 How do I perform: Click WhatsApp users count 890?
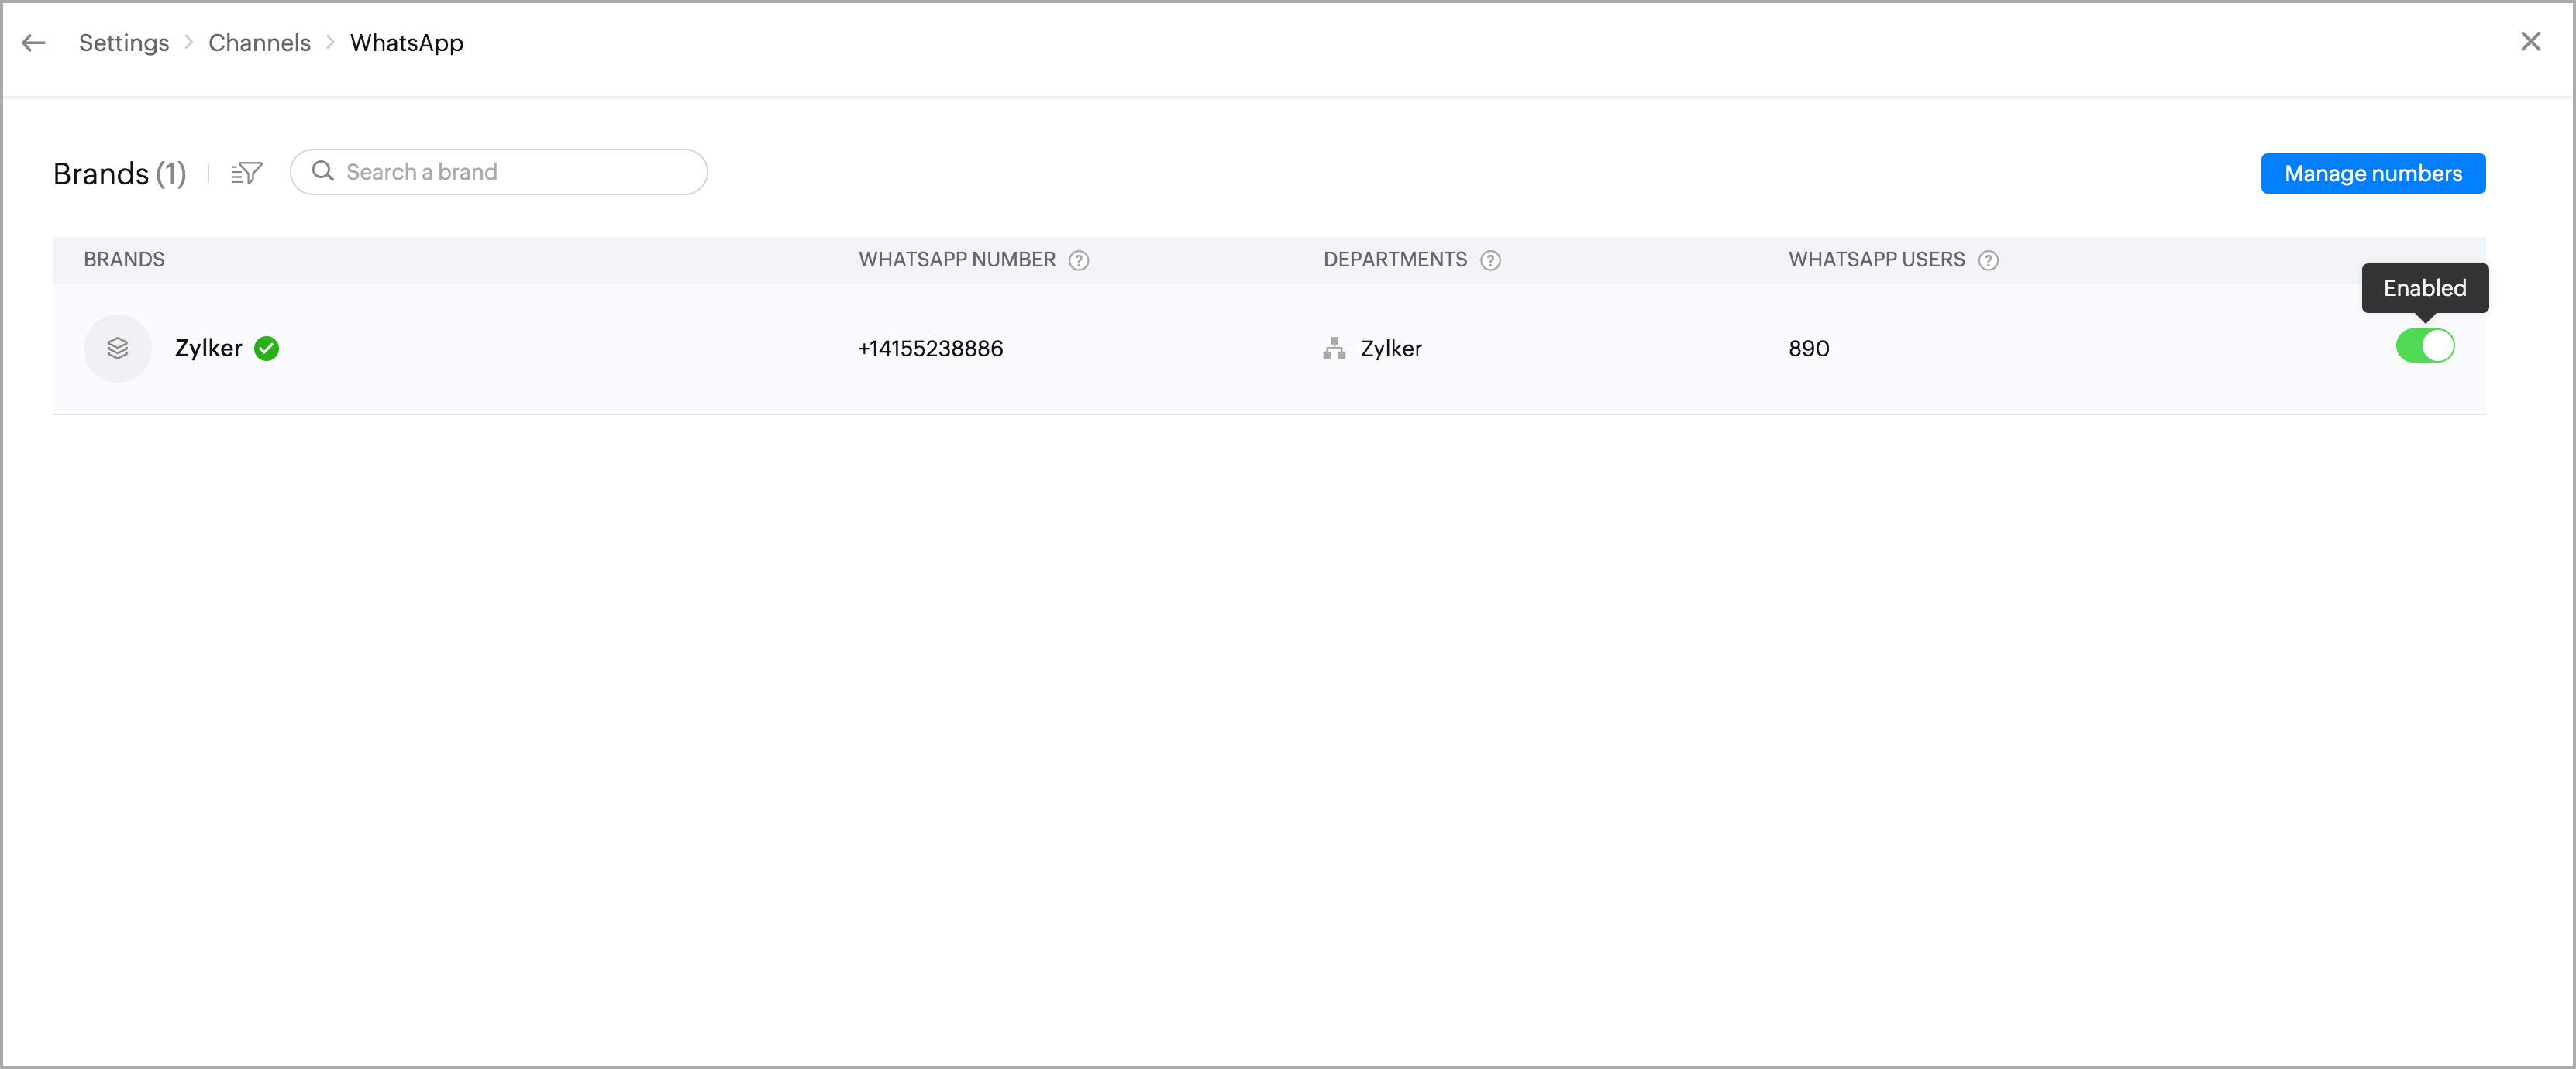(x=1808, y=348)
